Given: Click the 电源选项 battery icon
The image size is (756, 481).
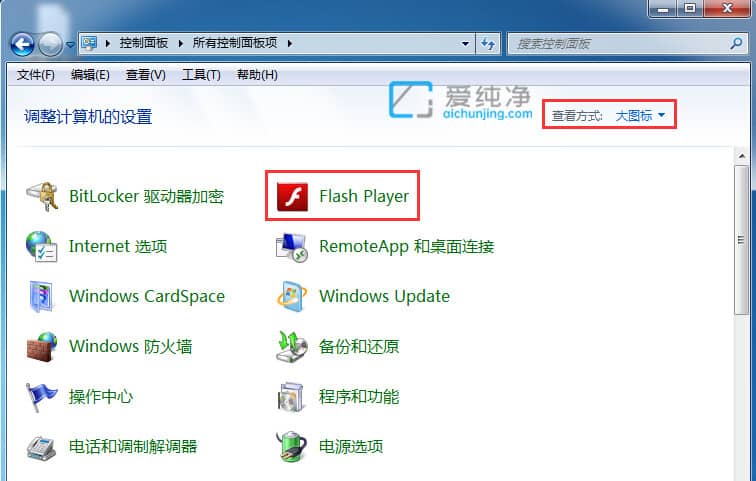Looking at the screenshot, I should [292, 446].
